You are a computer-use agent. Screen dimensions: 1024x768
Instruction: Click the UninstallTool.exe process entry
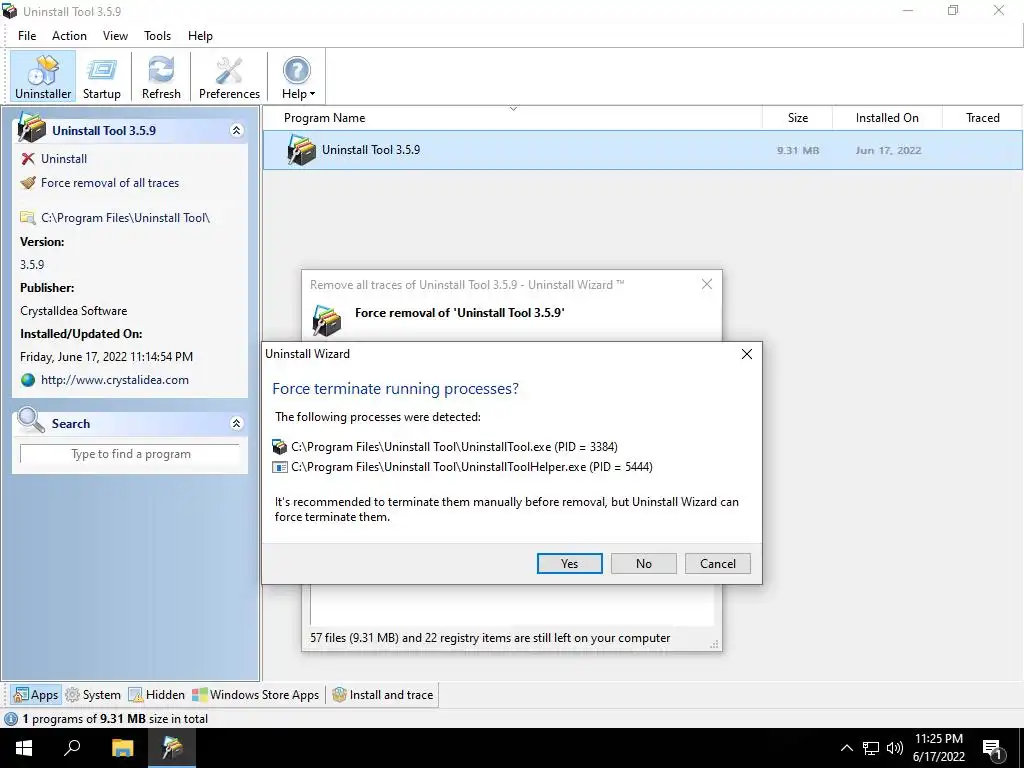click(445, 447)
